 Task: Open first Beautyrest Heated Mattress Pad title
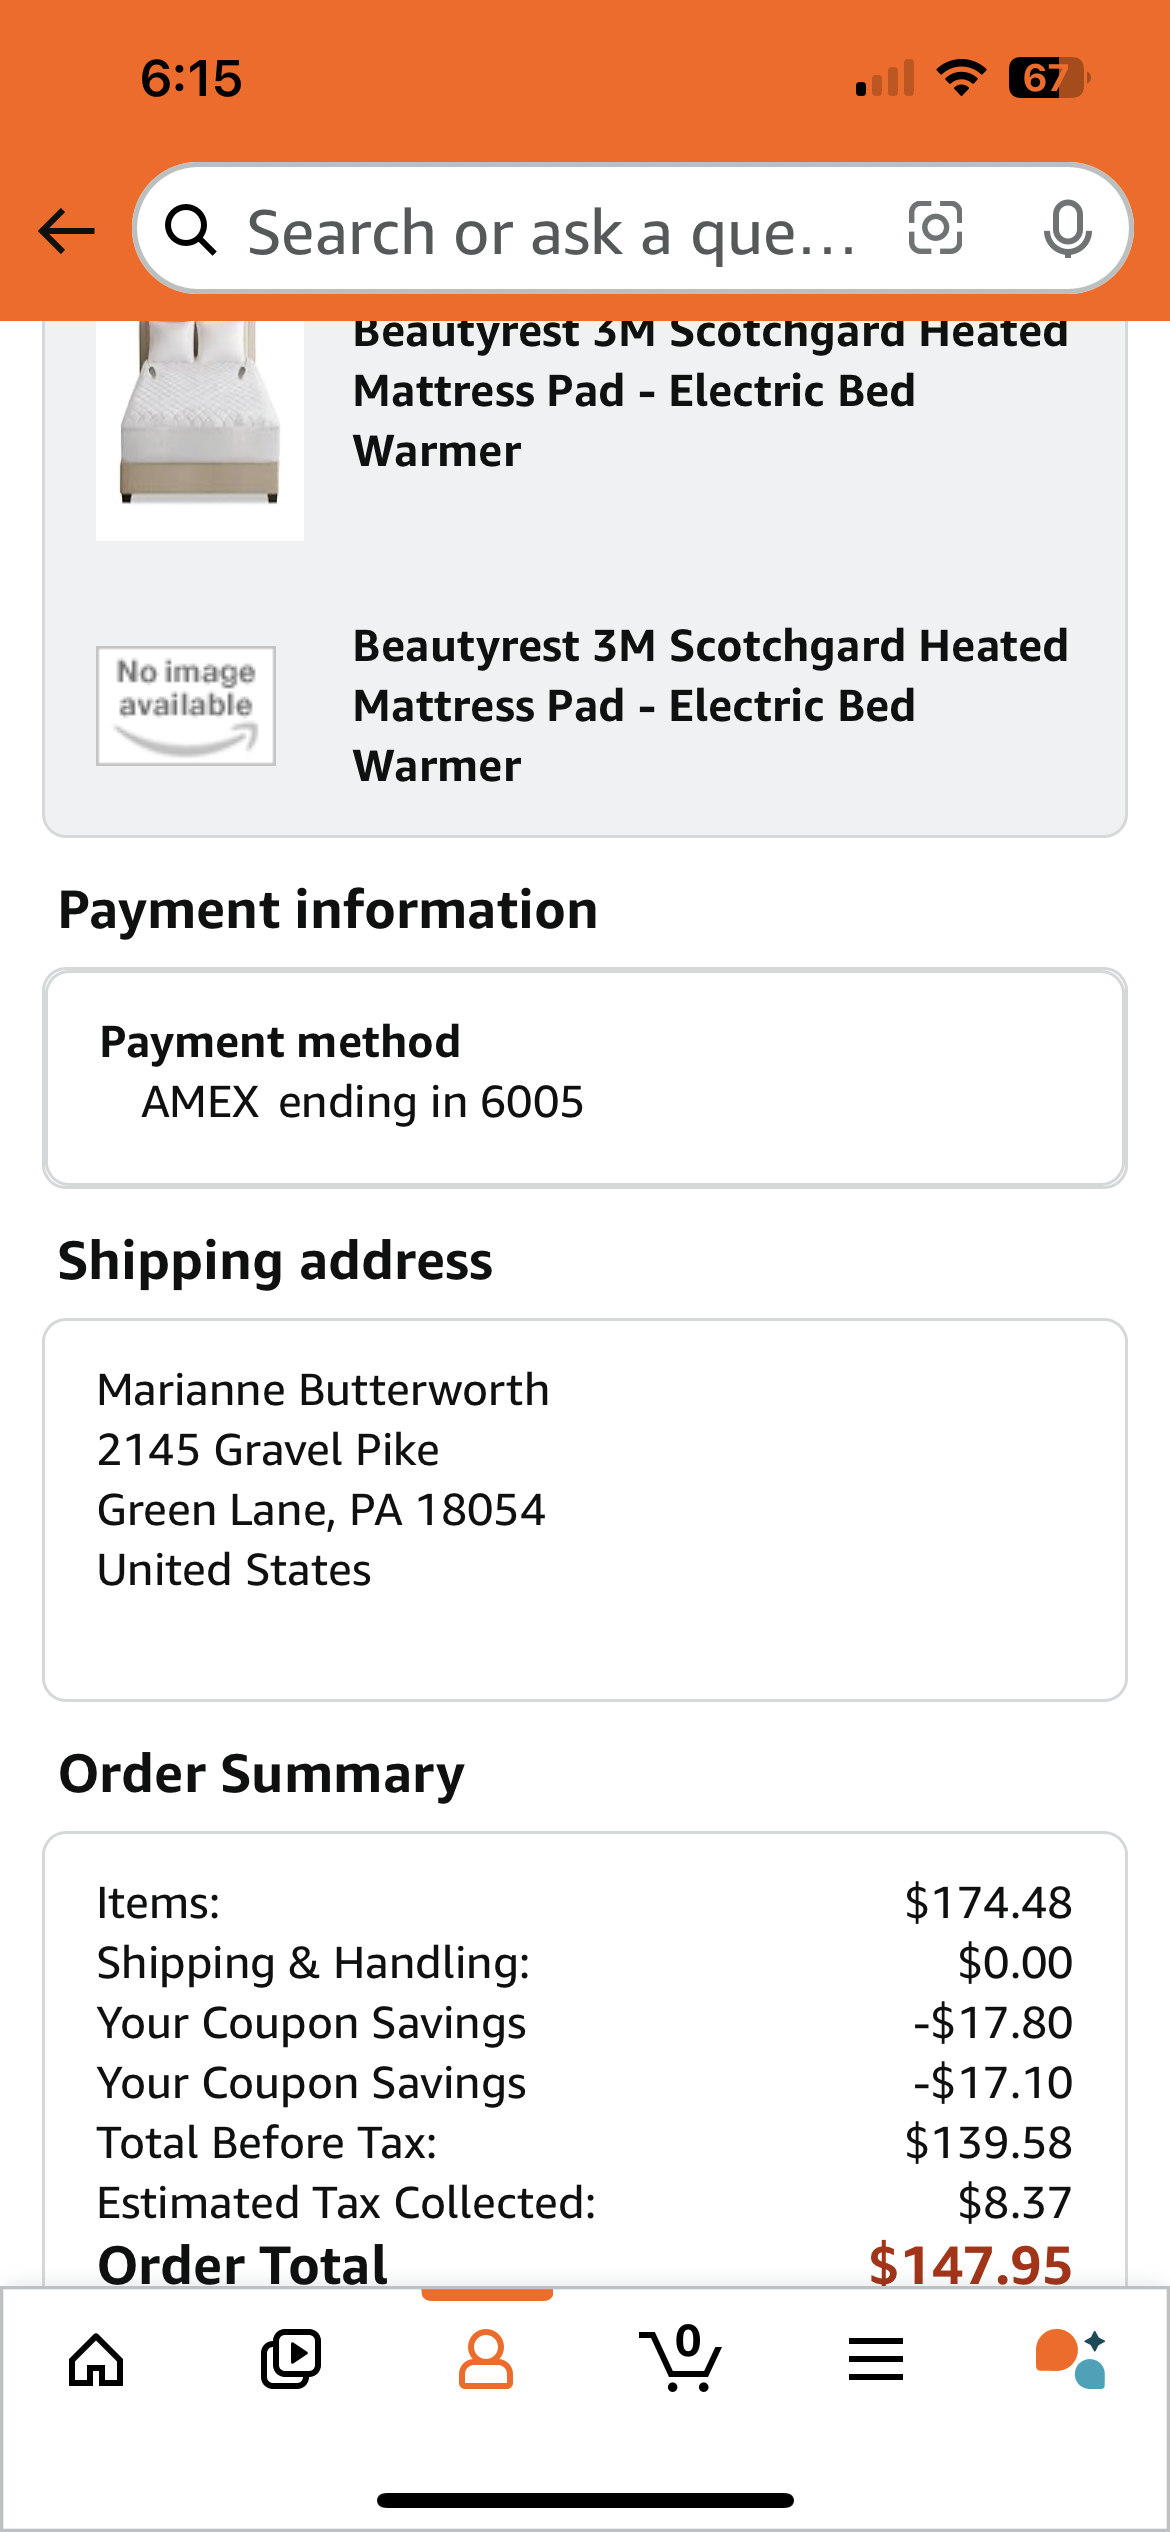[711, 392]
